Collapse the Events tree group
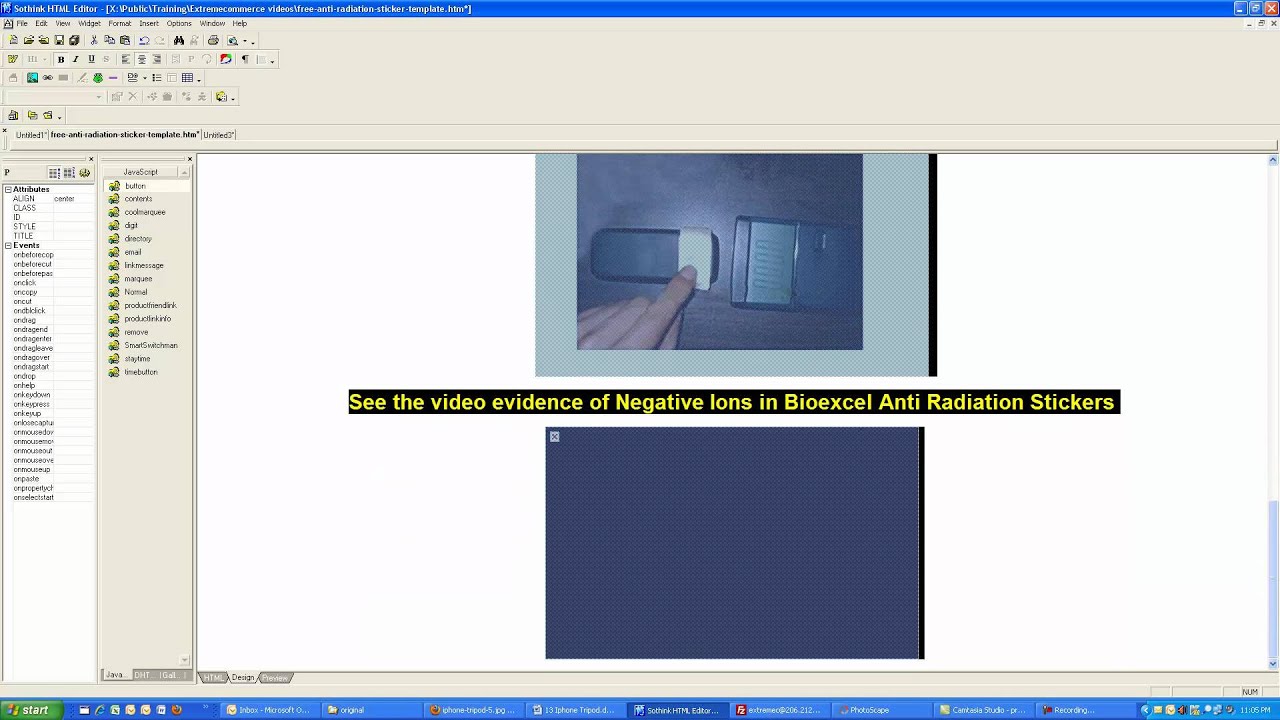The height and width of the screenshot is (720, 1280). (8, 245)
